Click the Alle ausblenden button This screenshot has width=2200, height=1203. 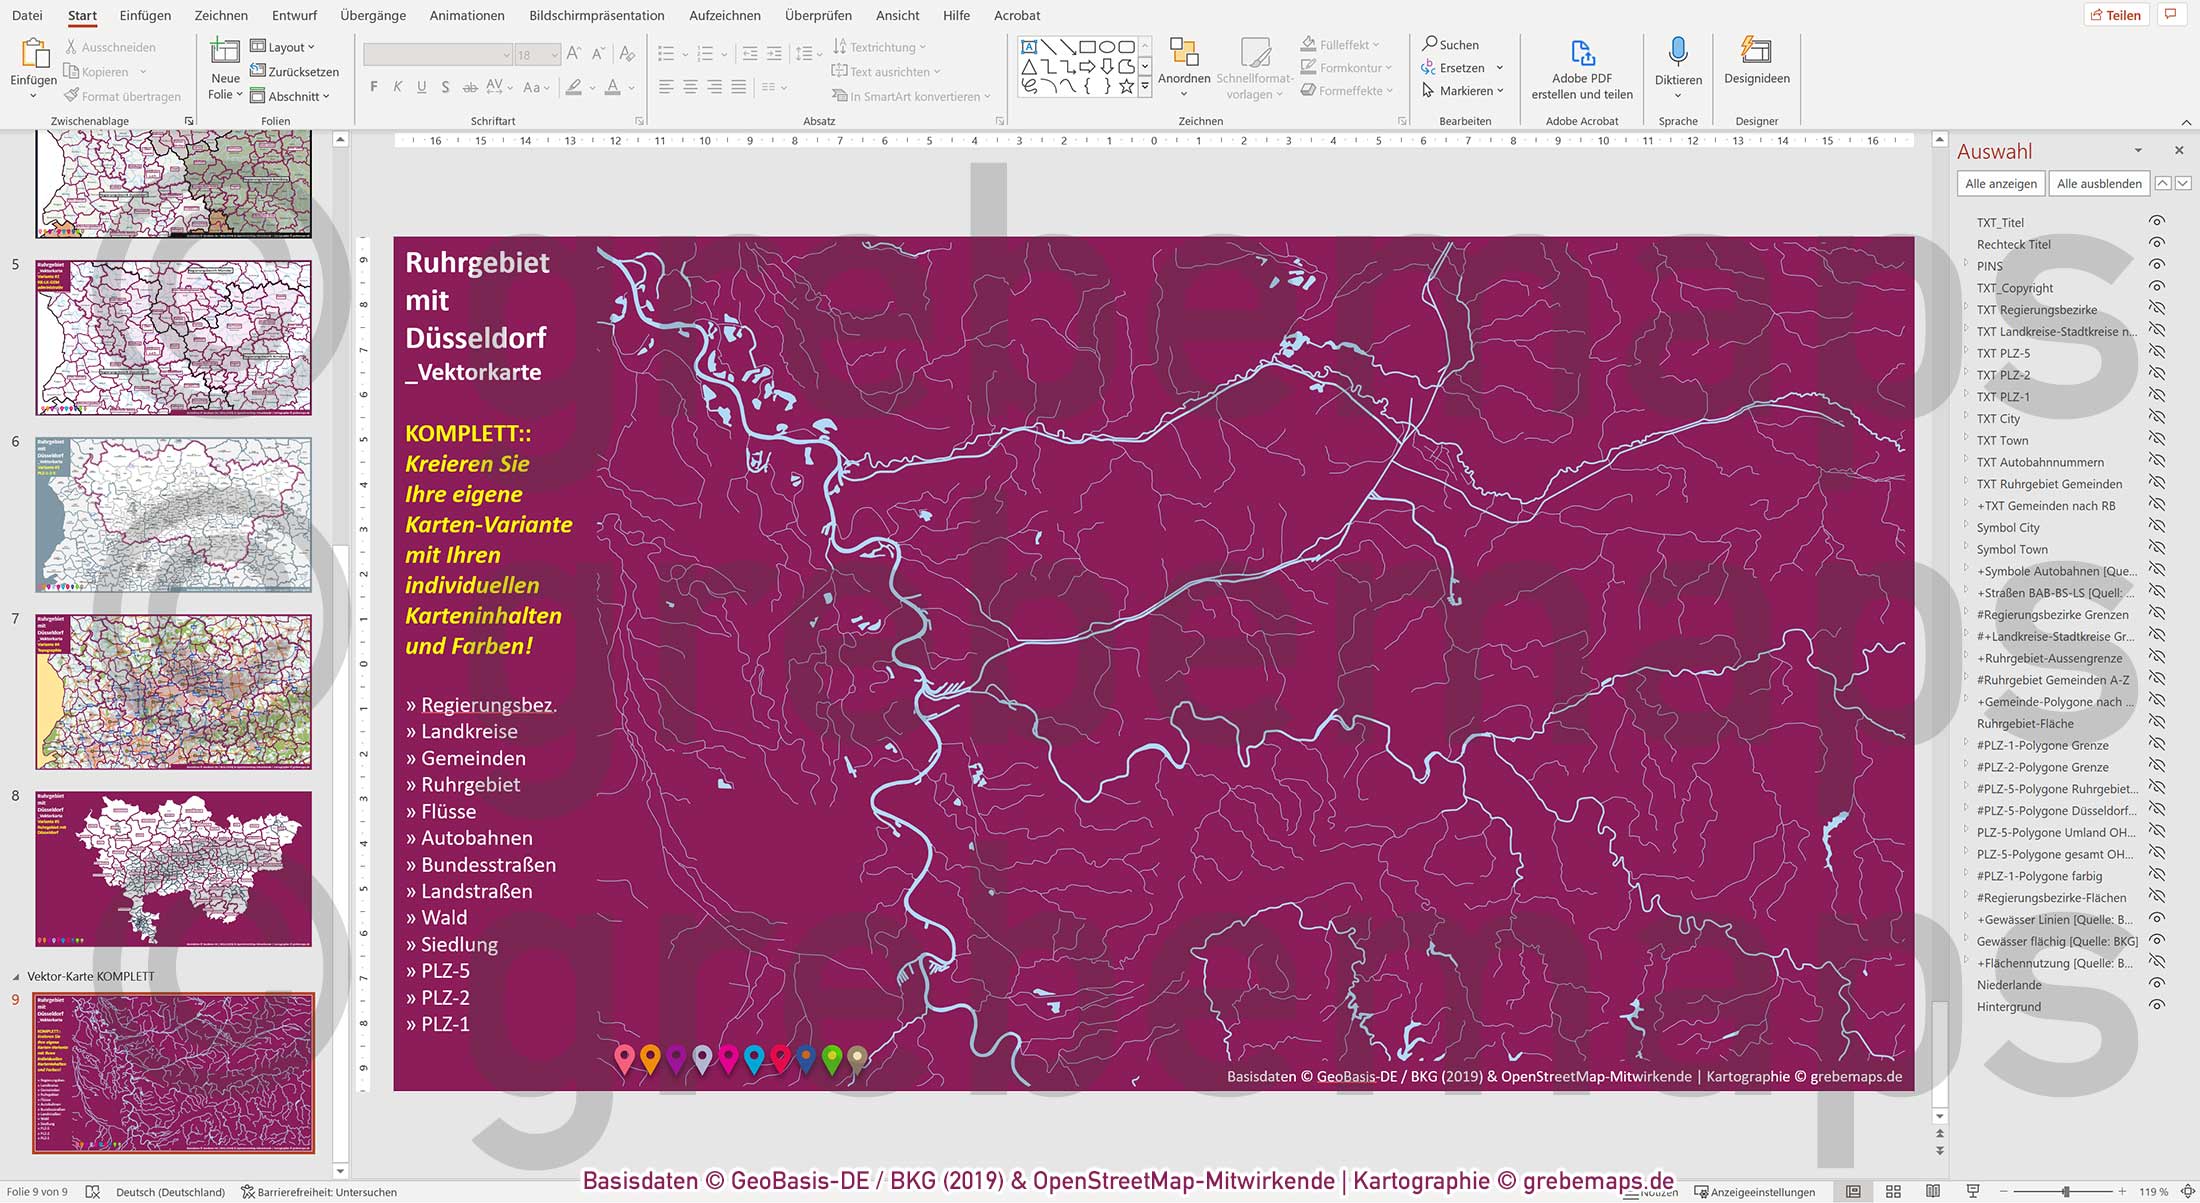(2098, 183)
